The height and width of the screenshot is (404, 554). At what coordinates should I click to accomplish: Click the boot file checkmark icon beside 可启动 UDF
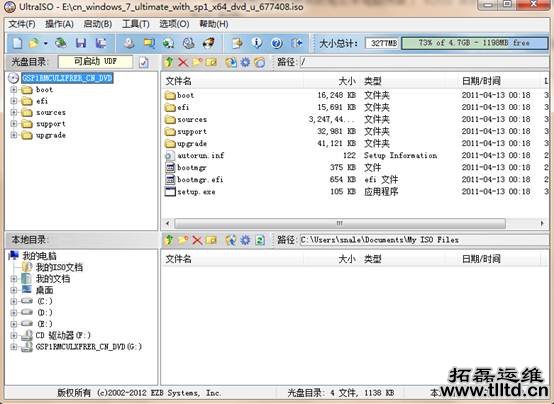tap(143, 62)
